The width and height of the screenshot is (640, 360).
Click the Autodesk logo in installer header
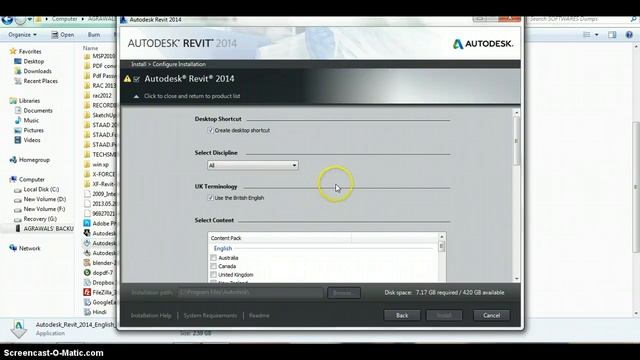[483, 44]
